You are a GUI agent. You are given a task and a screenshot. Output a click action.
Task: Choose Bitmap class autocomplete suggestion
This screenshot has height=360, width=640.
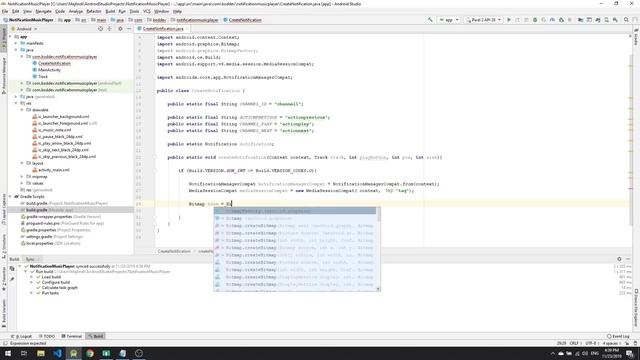pyautogui.click(x=295, y=218)
